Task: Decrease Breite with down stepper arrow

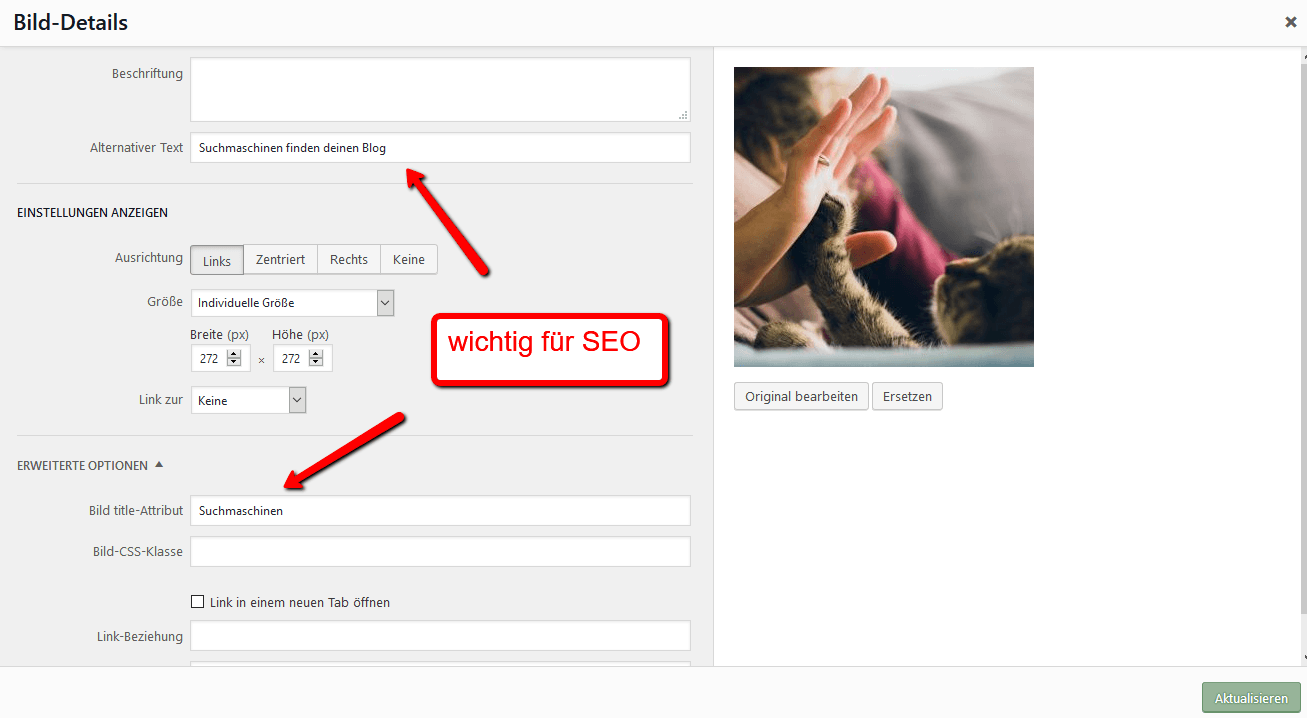Action: tap(234, 363)
